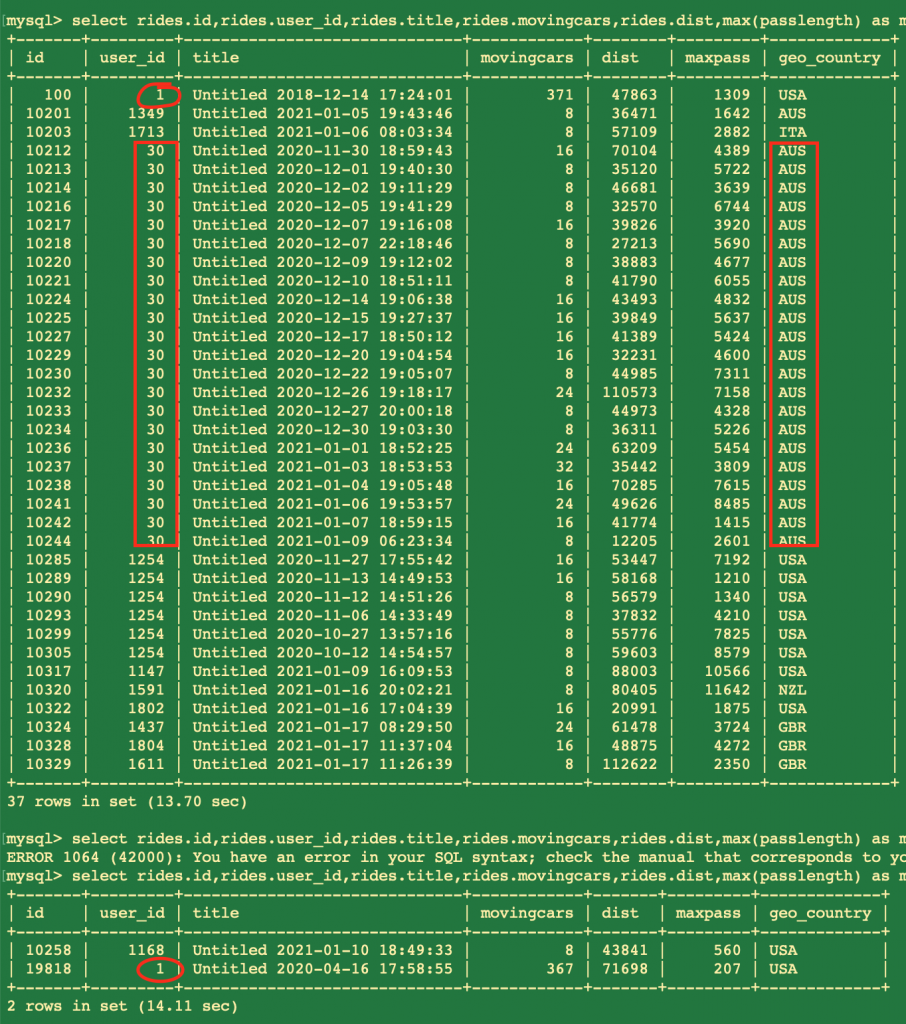The width and height of the screenshot is (906, 1024).
Task: Click title 'Untitled 2020-12-15 19:27:37'
Action: coord(322,318)
